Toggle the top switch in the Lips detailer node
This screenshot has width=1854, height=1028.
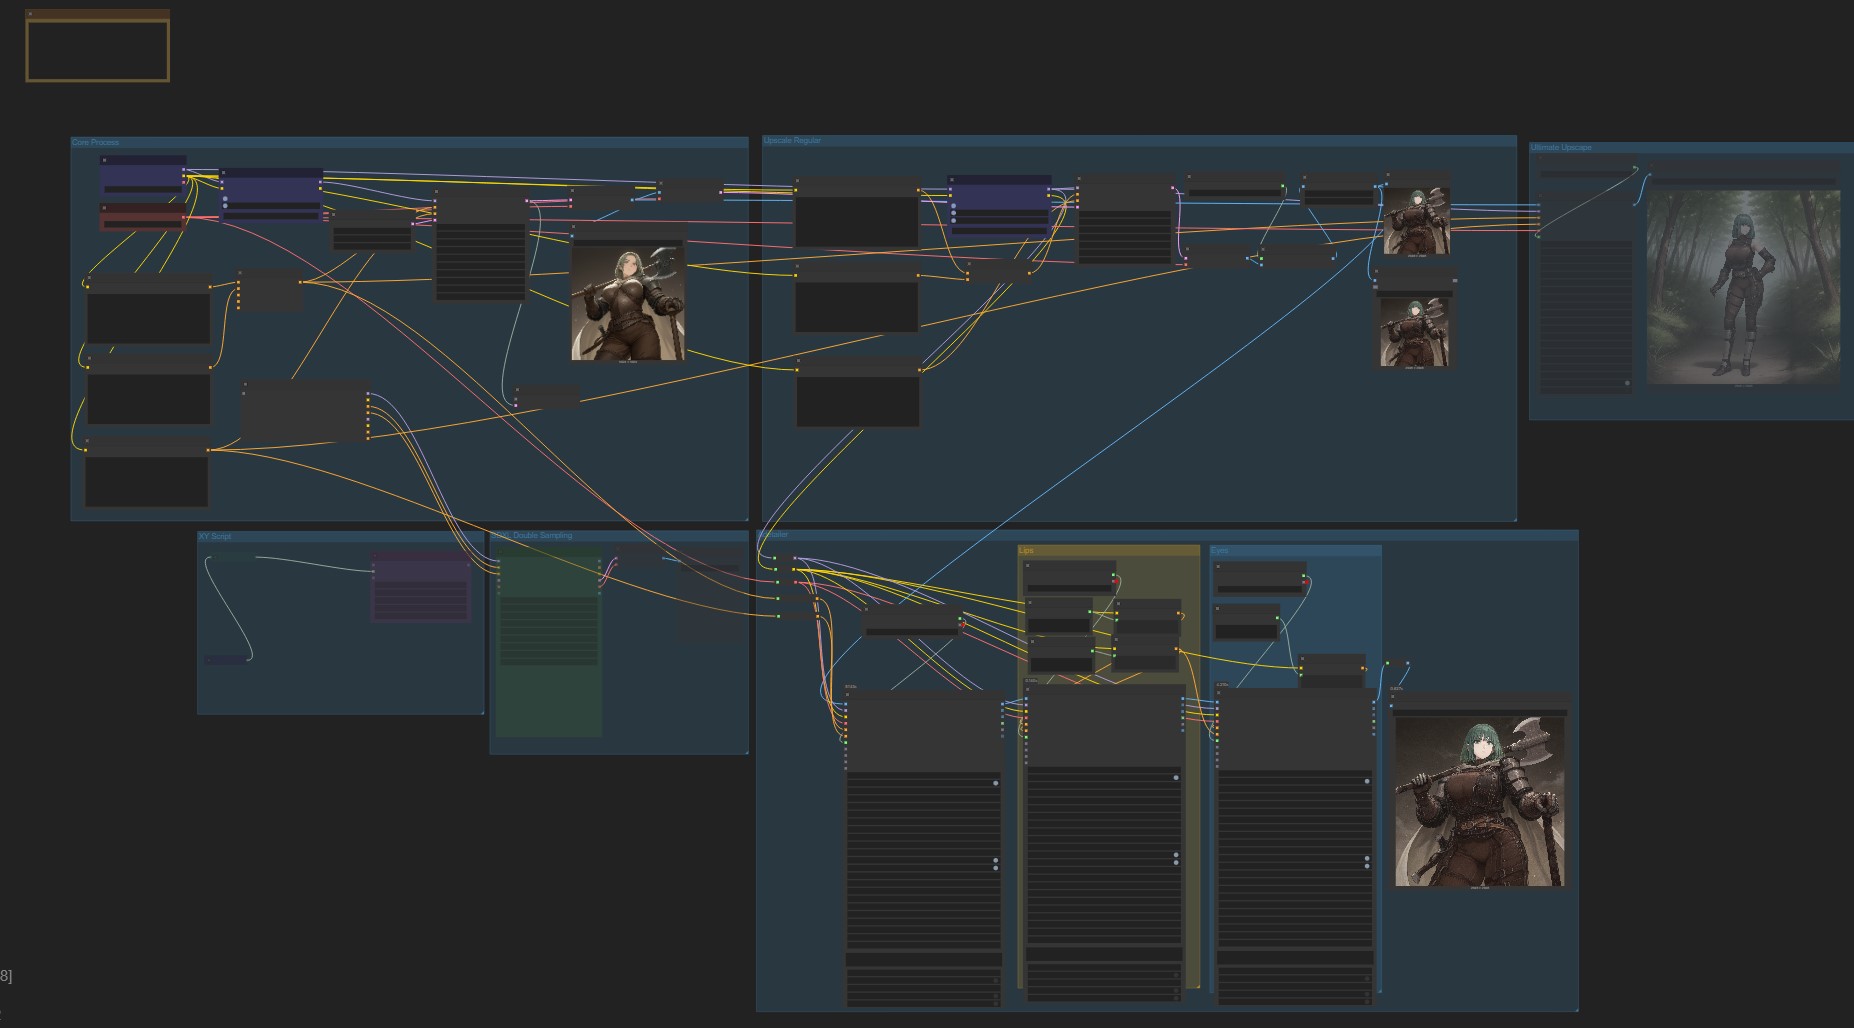coord(1176,777)
